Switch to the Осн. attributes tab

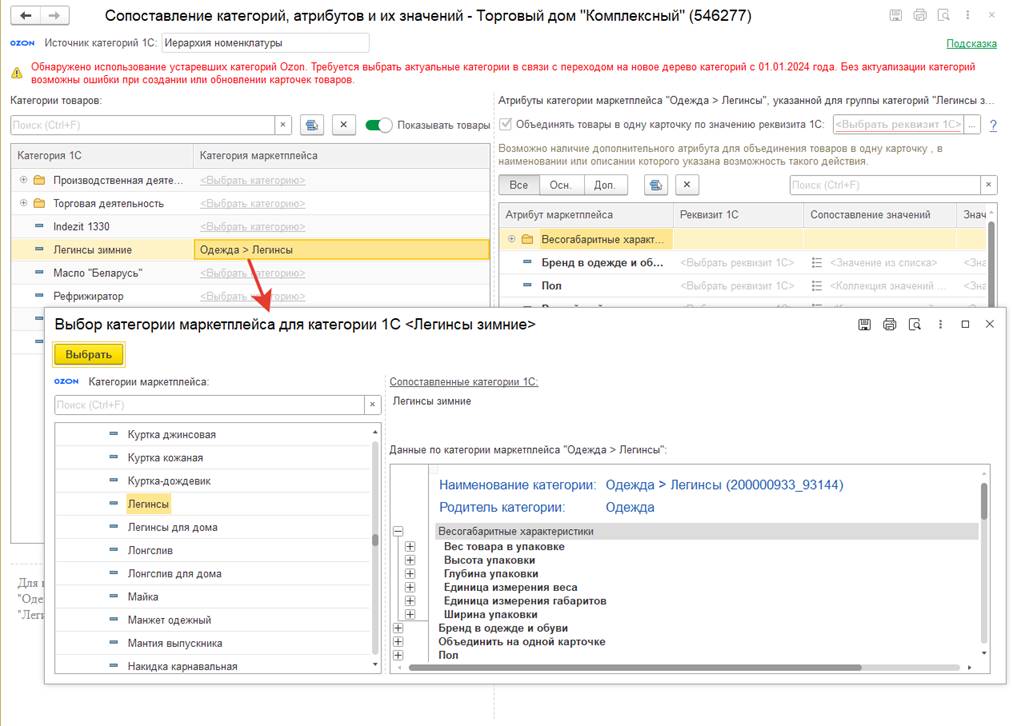(x=561, y=185)
